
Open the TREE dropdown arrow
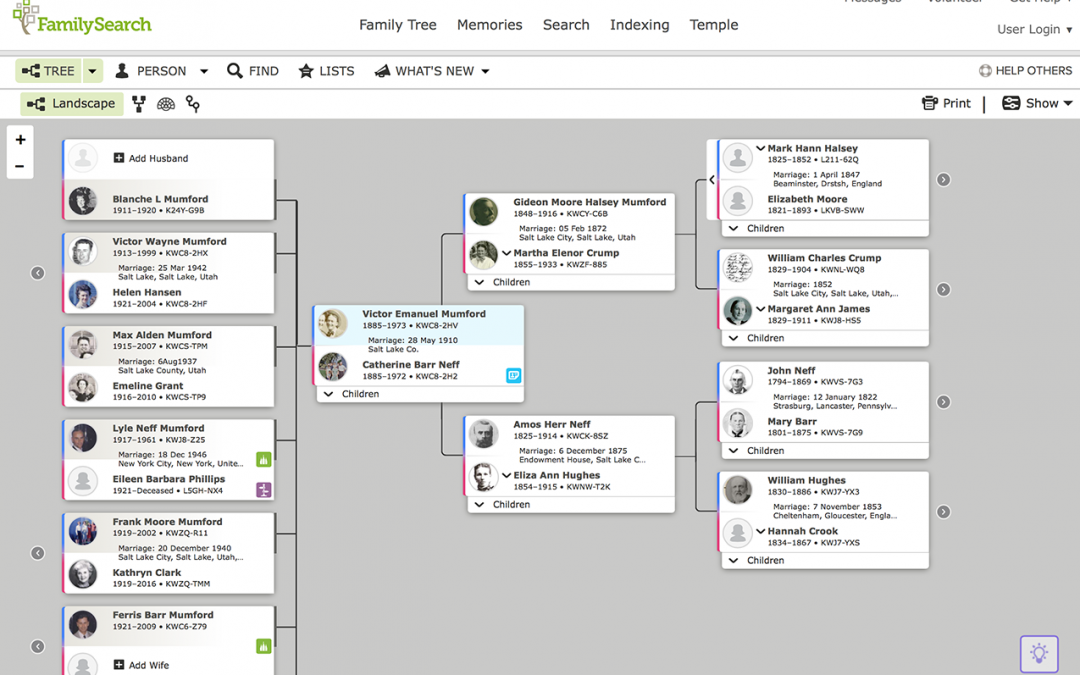[91, 71]
